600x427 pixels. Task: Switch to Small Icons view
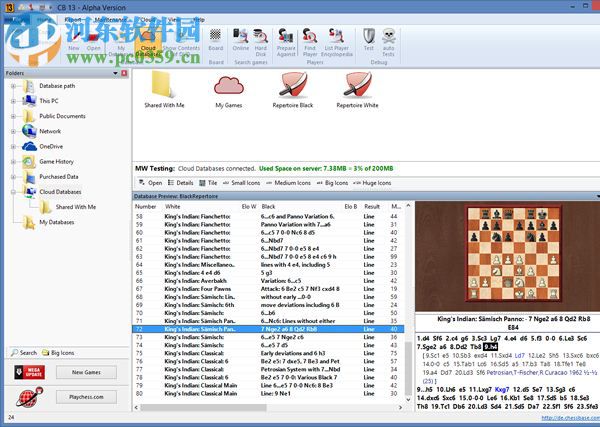coord(241,183)
